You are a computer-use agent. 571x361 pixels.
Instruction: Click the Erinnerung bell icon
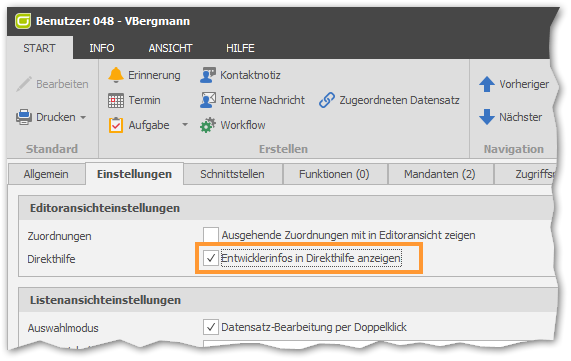(x=116, y=75)
